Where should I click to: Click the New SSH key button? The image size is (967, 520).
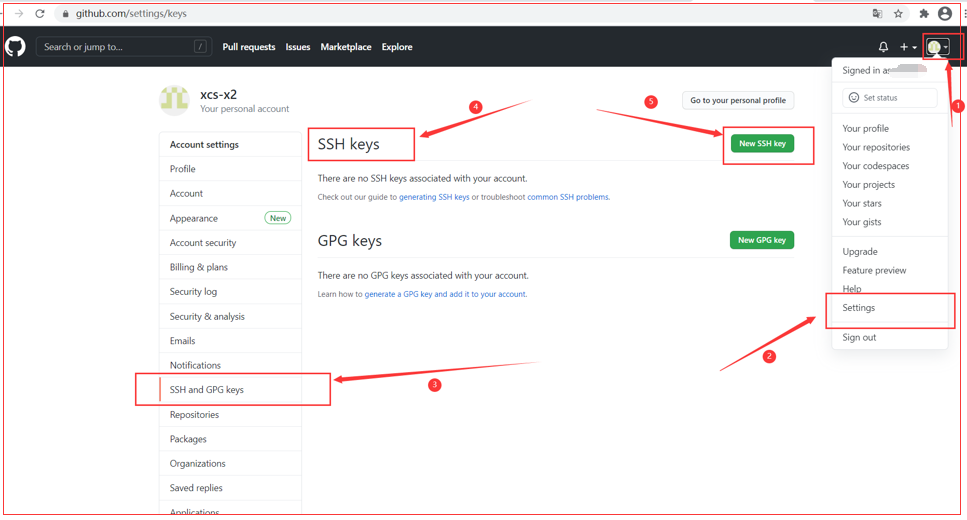(x=762, y=143)
